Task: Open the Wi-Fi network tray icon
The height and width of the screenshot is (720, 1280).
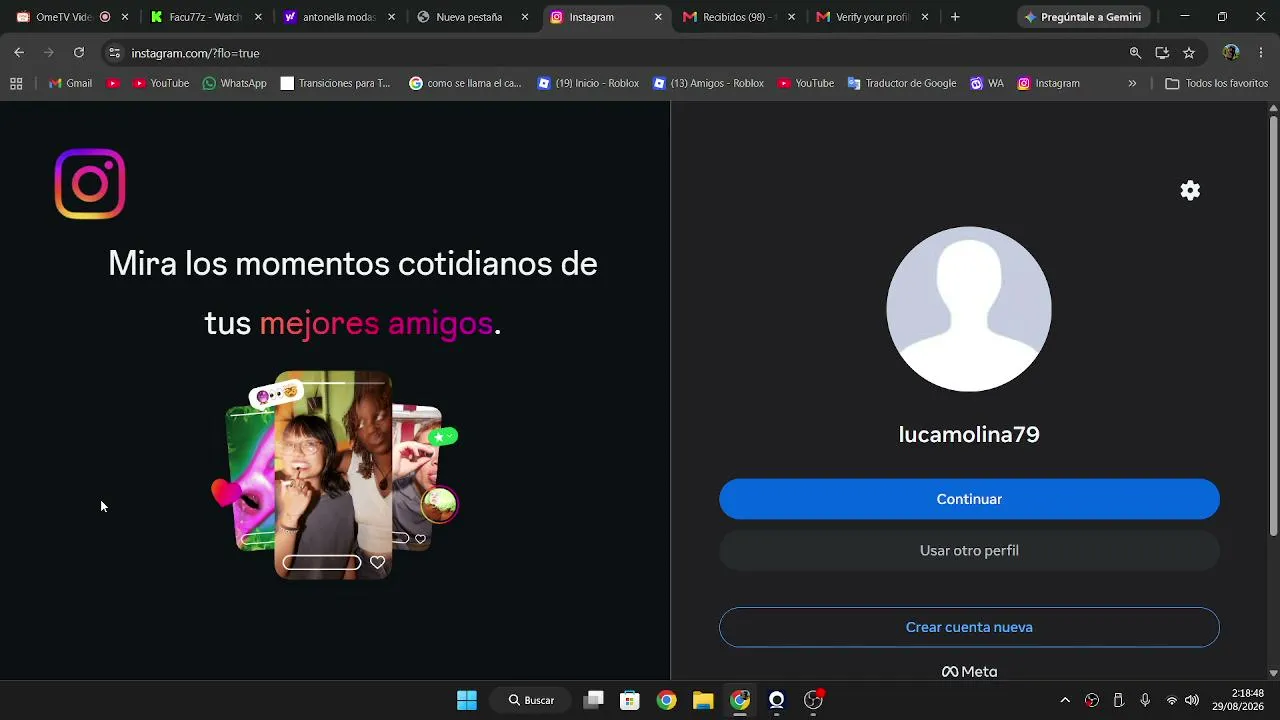Action: 1172,700
